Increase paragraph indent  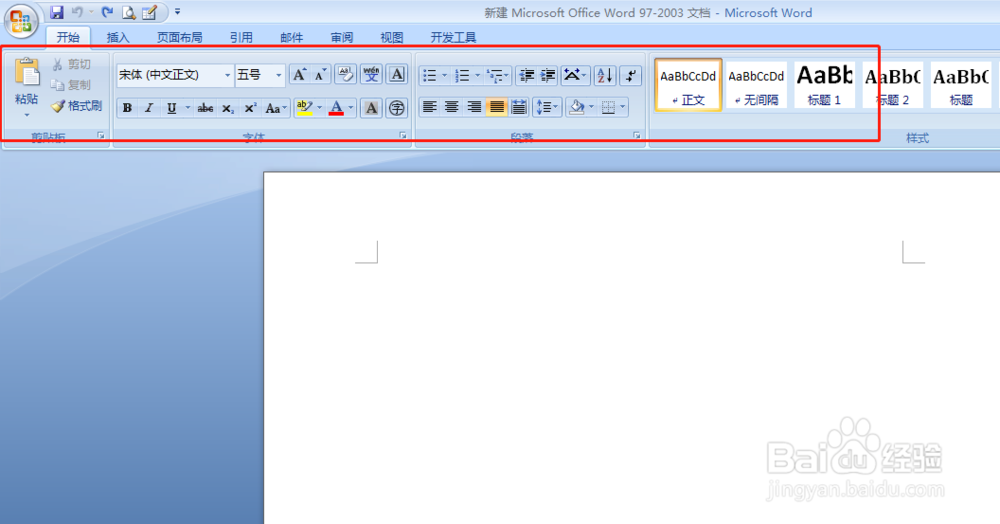[548, 76]
